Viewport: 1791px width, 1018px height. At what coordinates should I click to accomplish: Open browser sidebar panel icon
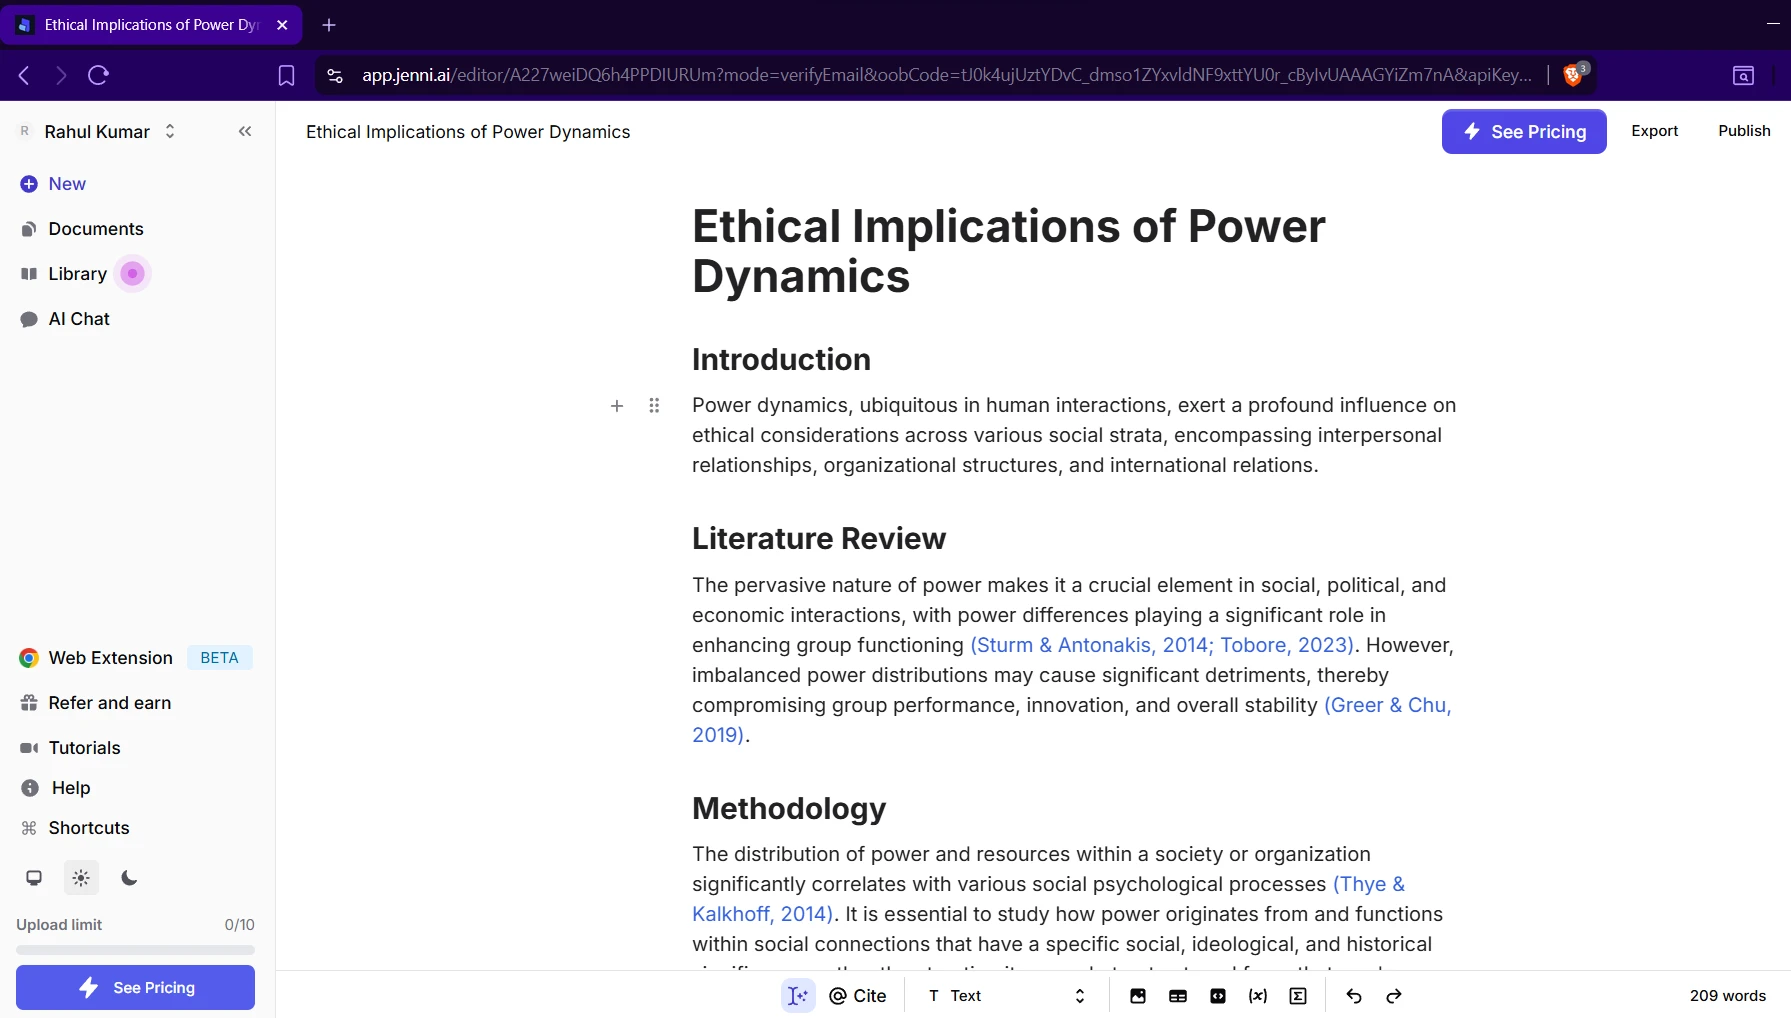point(1743,75)
